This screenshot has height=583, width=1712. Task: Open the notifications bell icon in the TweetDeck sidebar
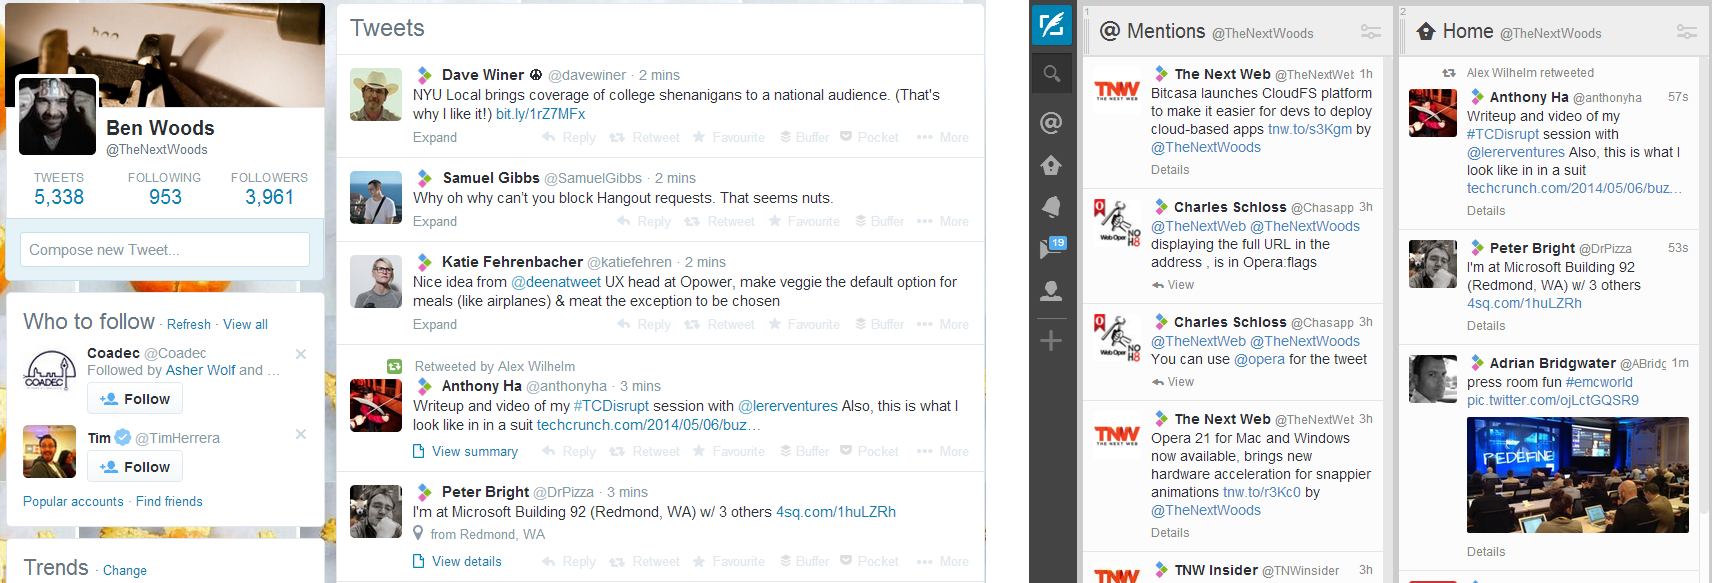click(x=1051, y=206)
